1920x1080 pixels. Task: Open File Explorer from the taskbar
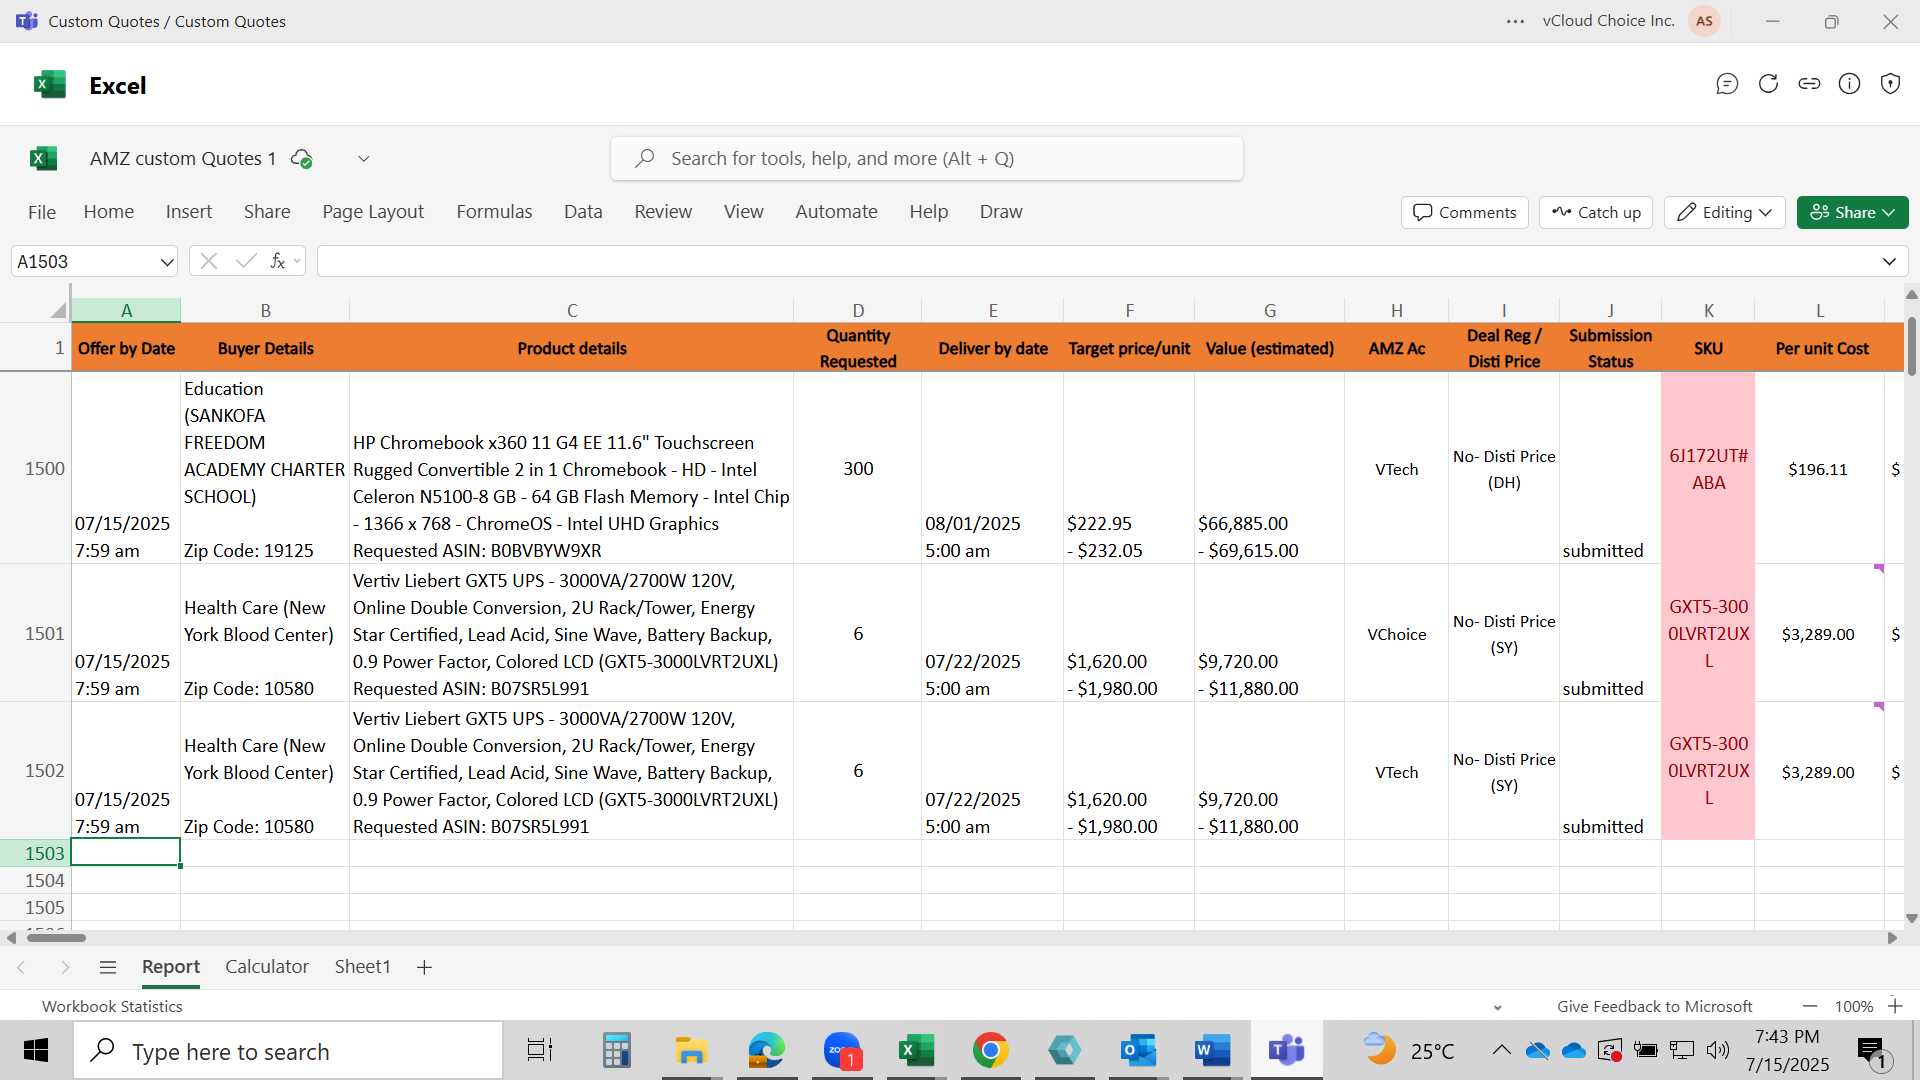[x=691, y=1051]
